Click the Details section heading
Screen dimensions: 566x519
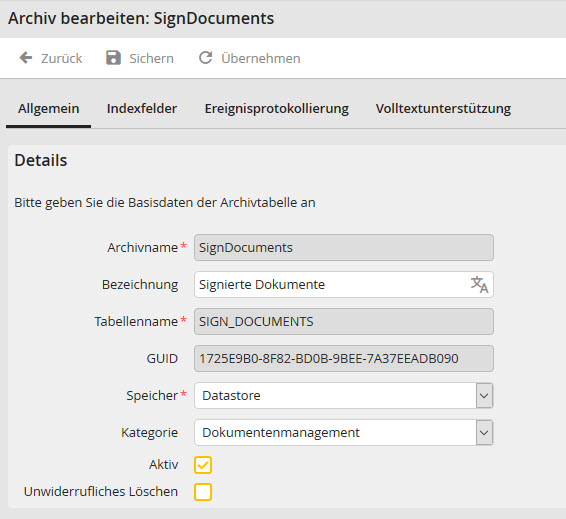pyautogui.click(x=41, y=160)
